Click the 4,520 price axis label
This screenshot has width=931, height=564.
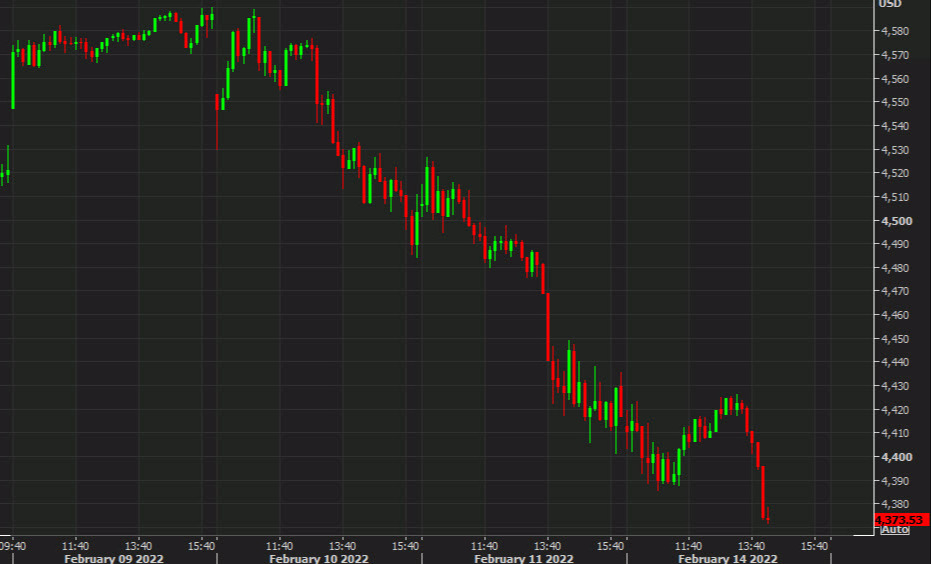[x=895, y=173]
